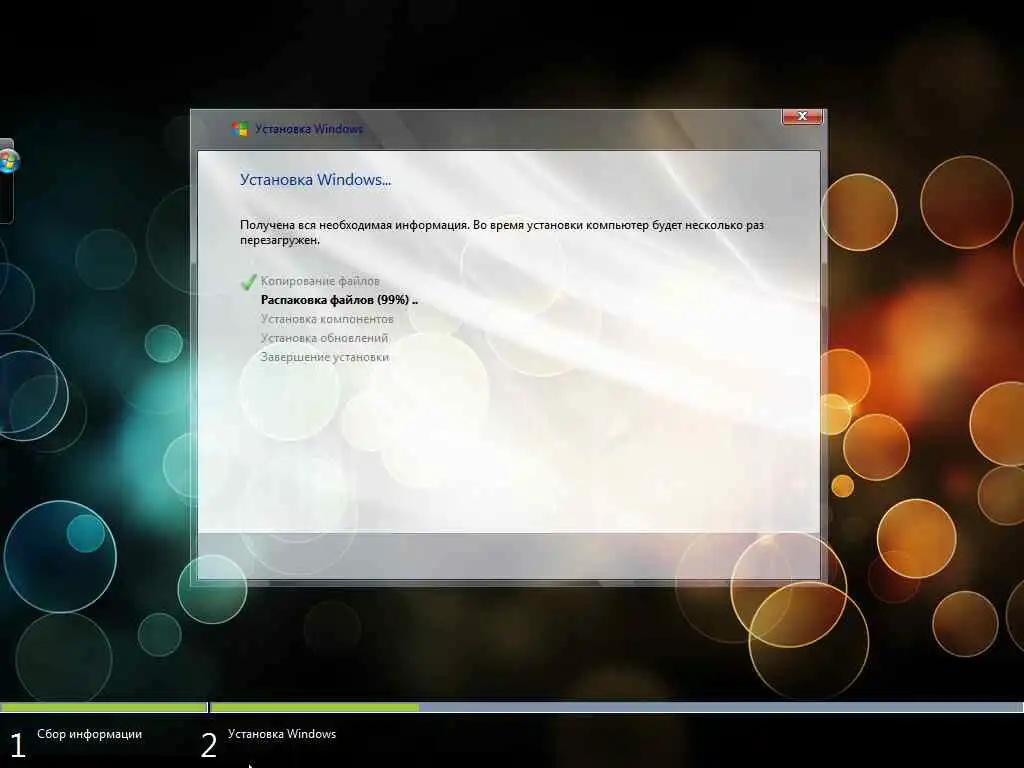The width and height of the screenshot is (1024, 768).
Task: Click stage 2 label 'Установка Windows' at bottom
Action: (282, 734)
